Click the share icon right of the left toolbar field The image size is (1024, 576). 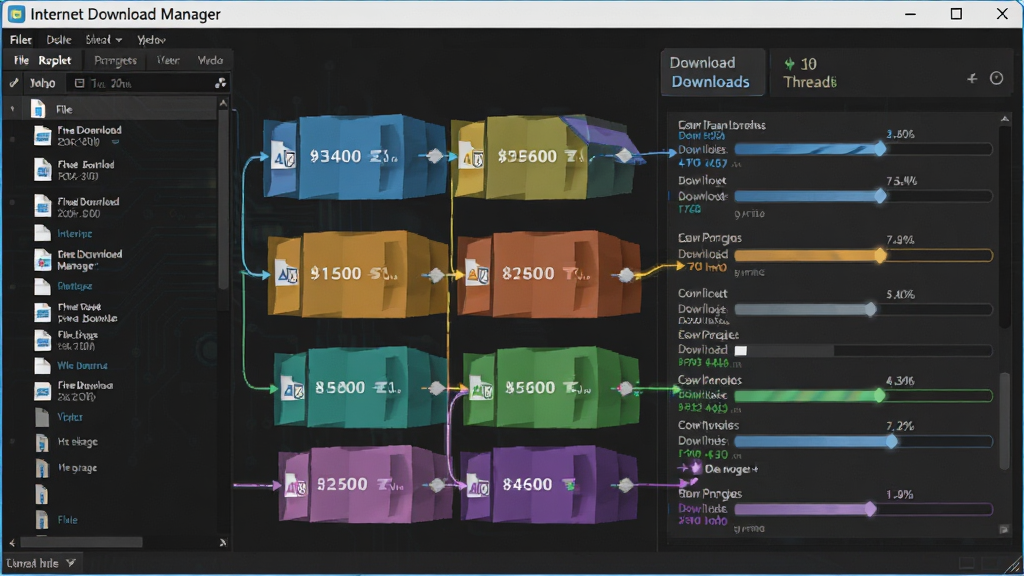pos(221,83)
